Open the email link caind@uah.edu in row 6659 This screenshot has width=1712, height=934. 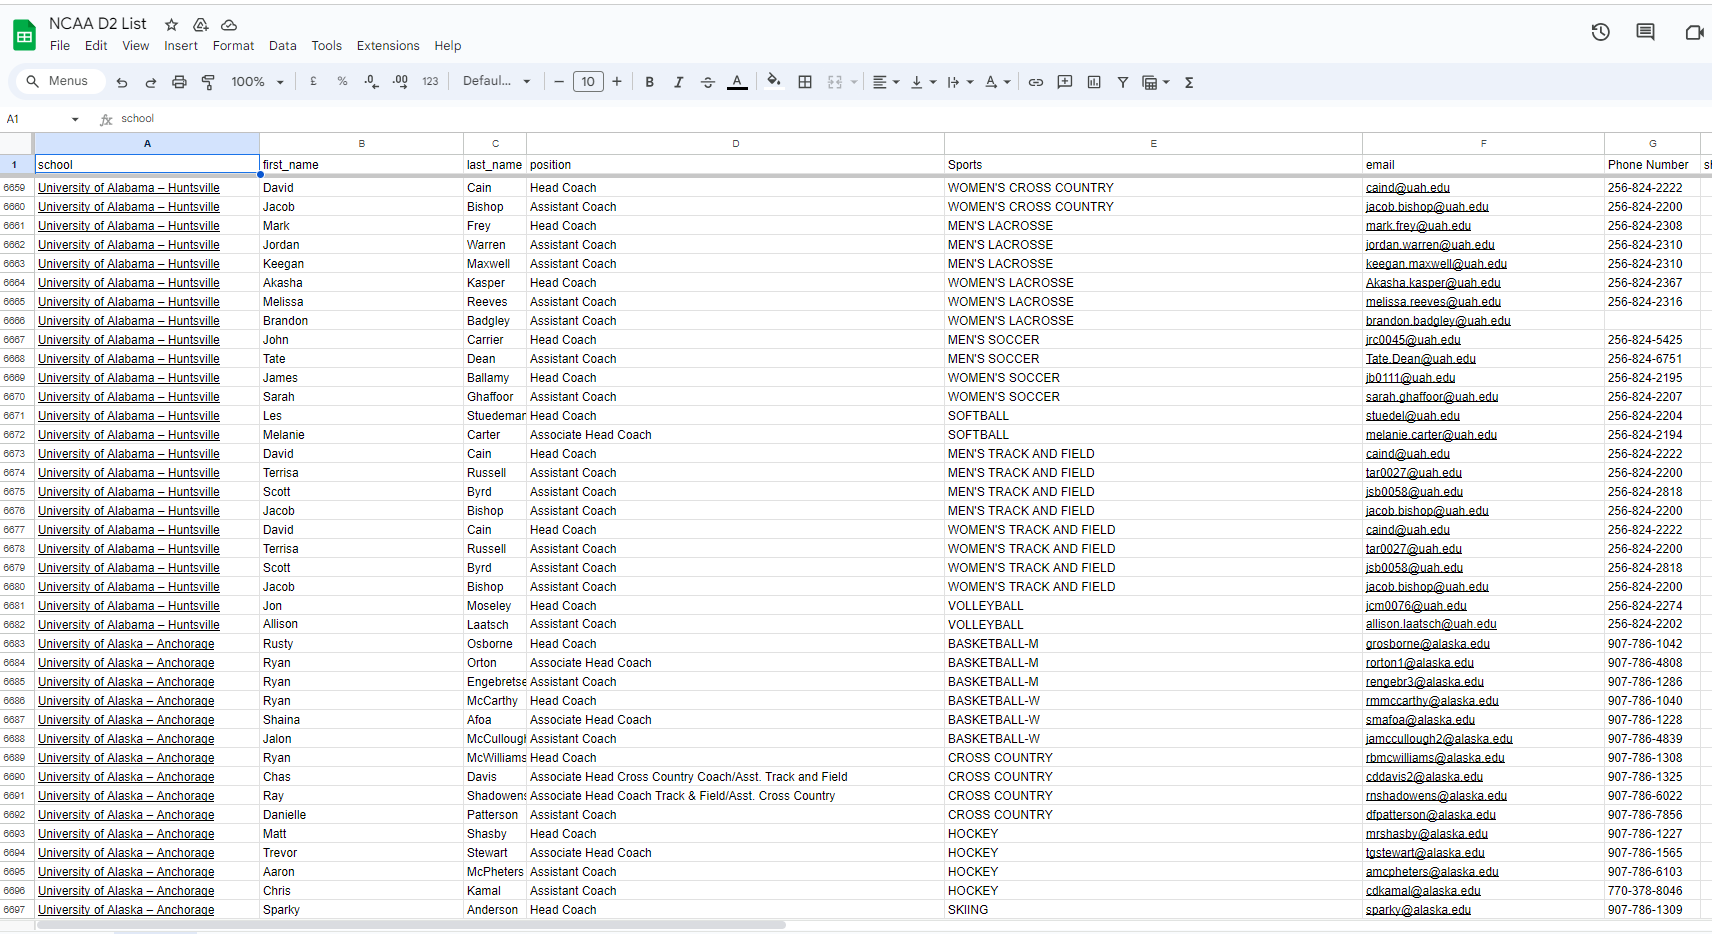coord(1407,188)
